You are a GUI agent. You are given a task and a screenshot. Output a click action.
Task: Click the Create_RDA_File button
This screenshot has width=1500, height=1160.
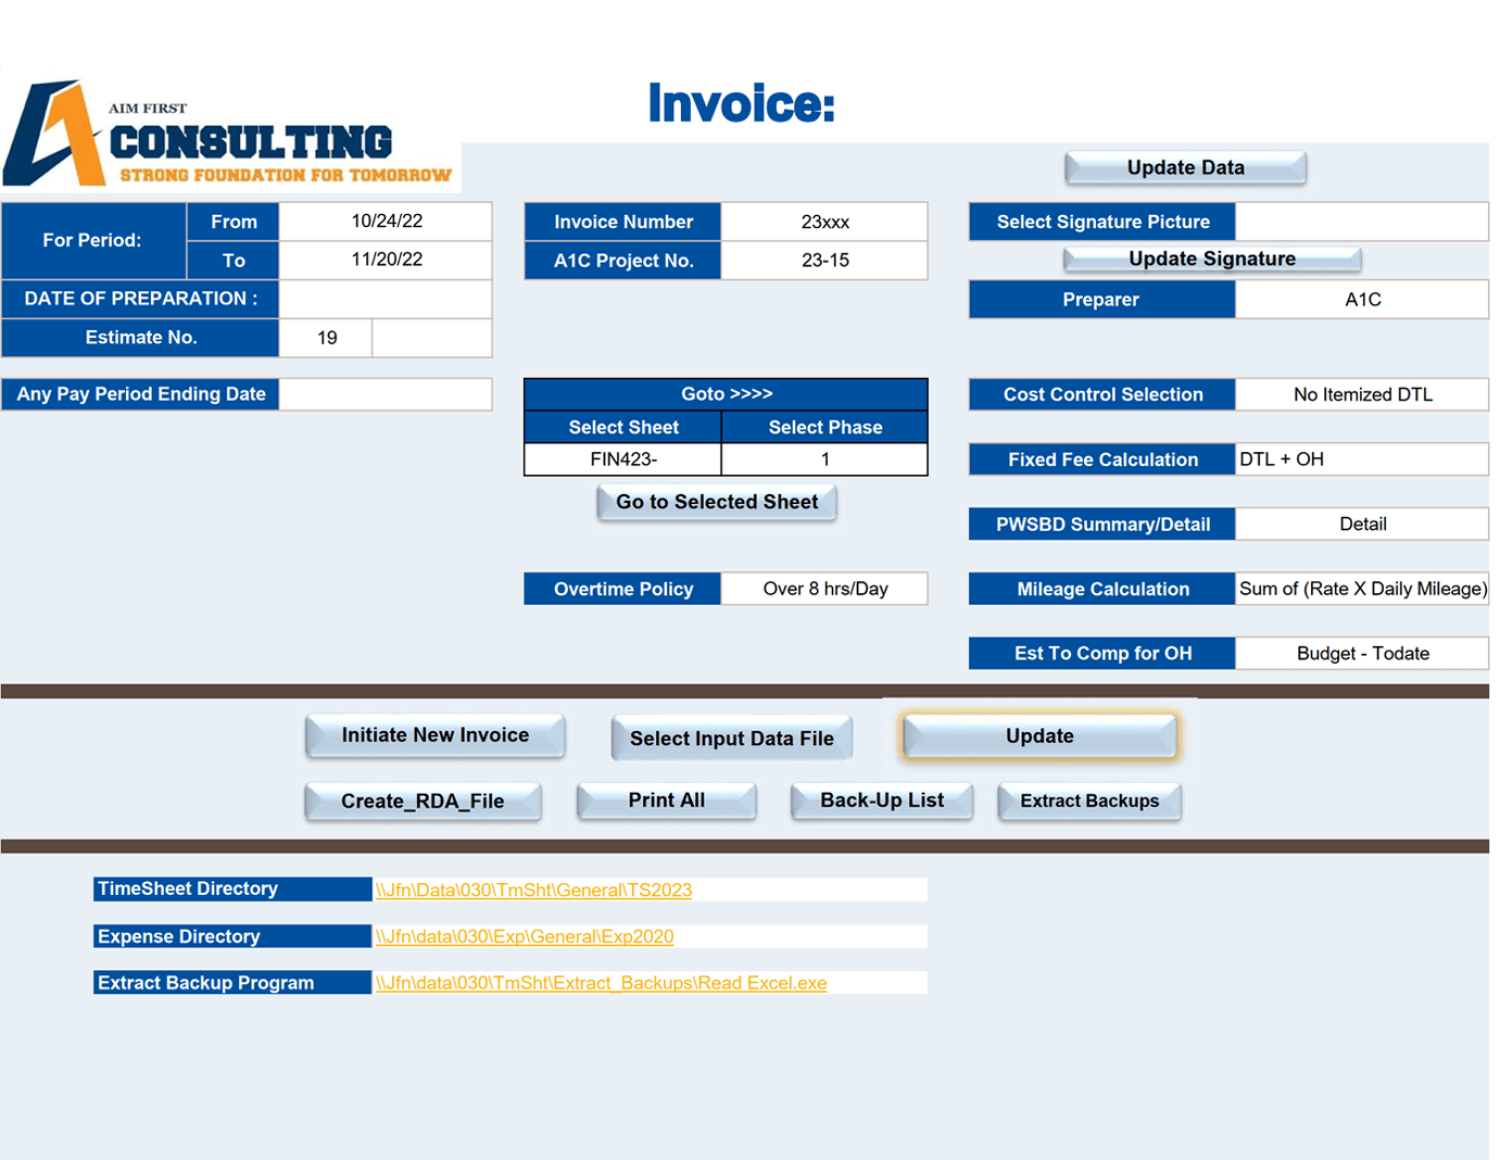click(x=422, y=801)
